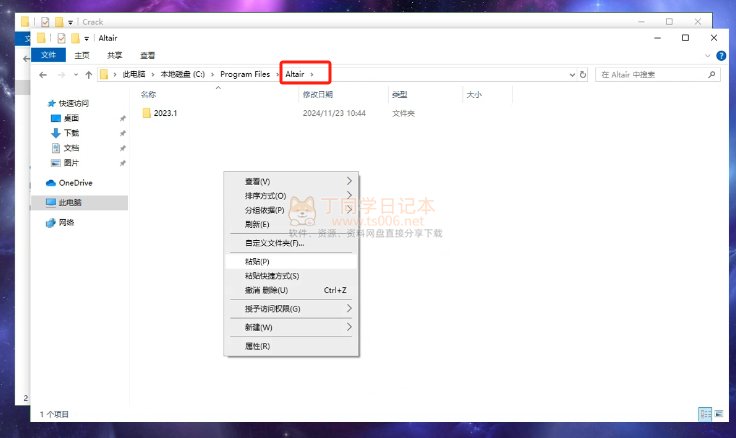Select OneDrive in the navigation pane
Viewport: 736px width, 438px height.
[75, 183]
